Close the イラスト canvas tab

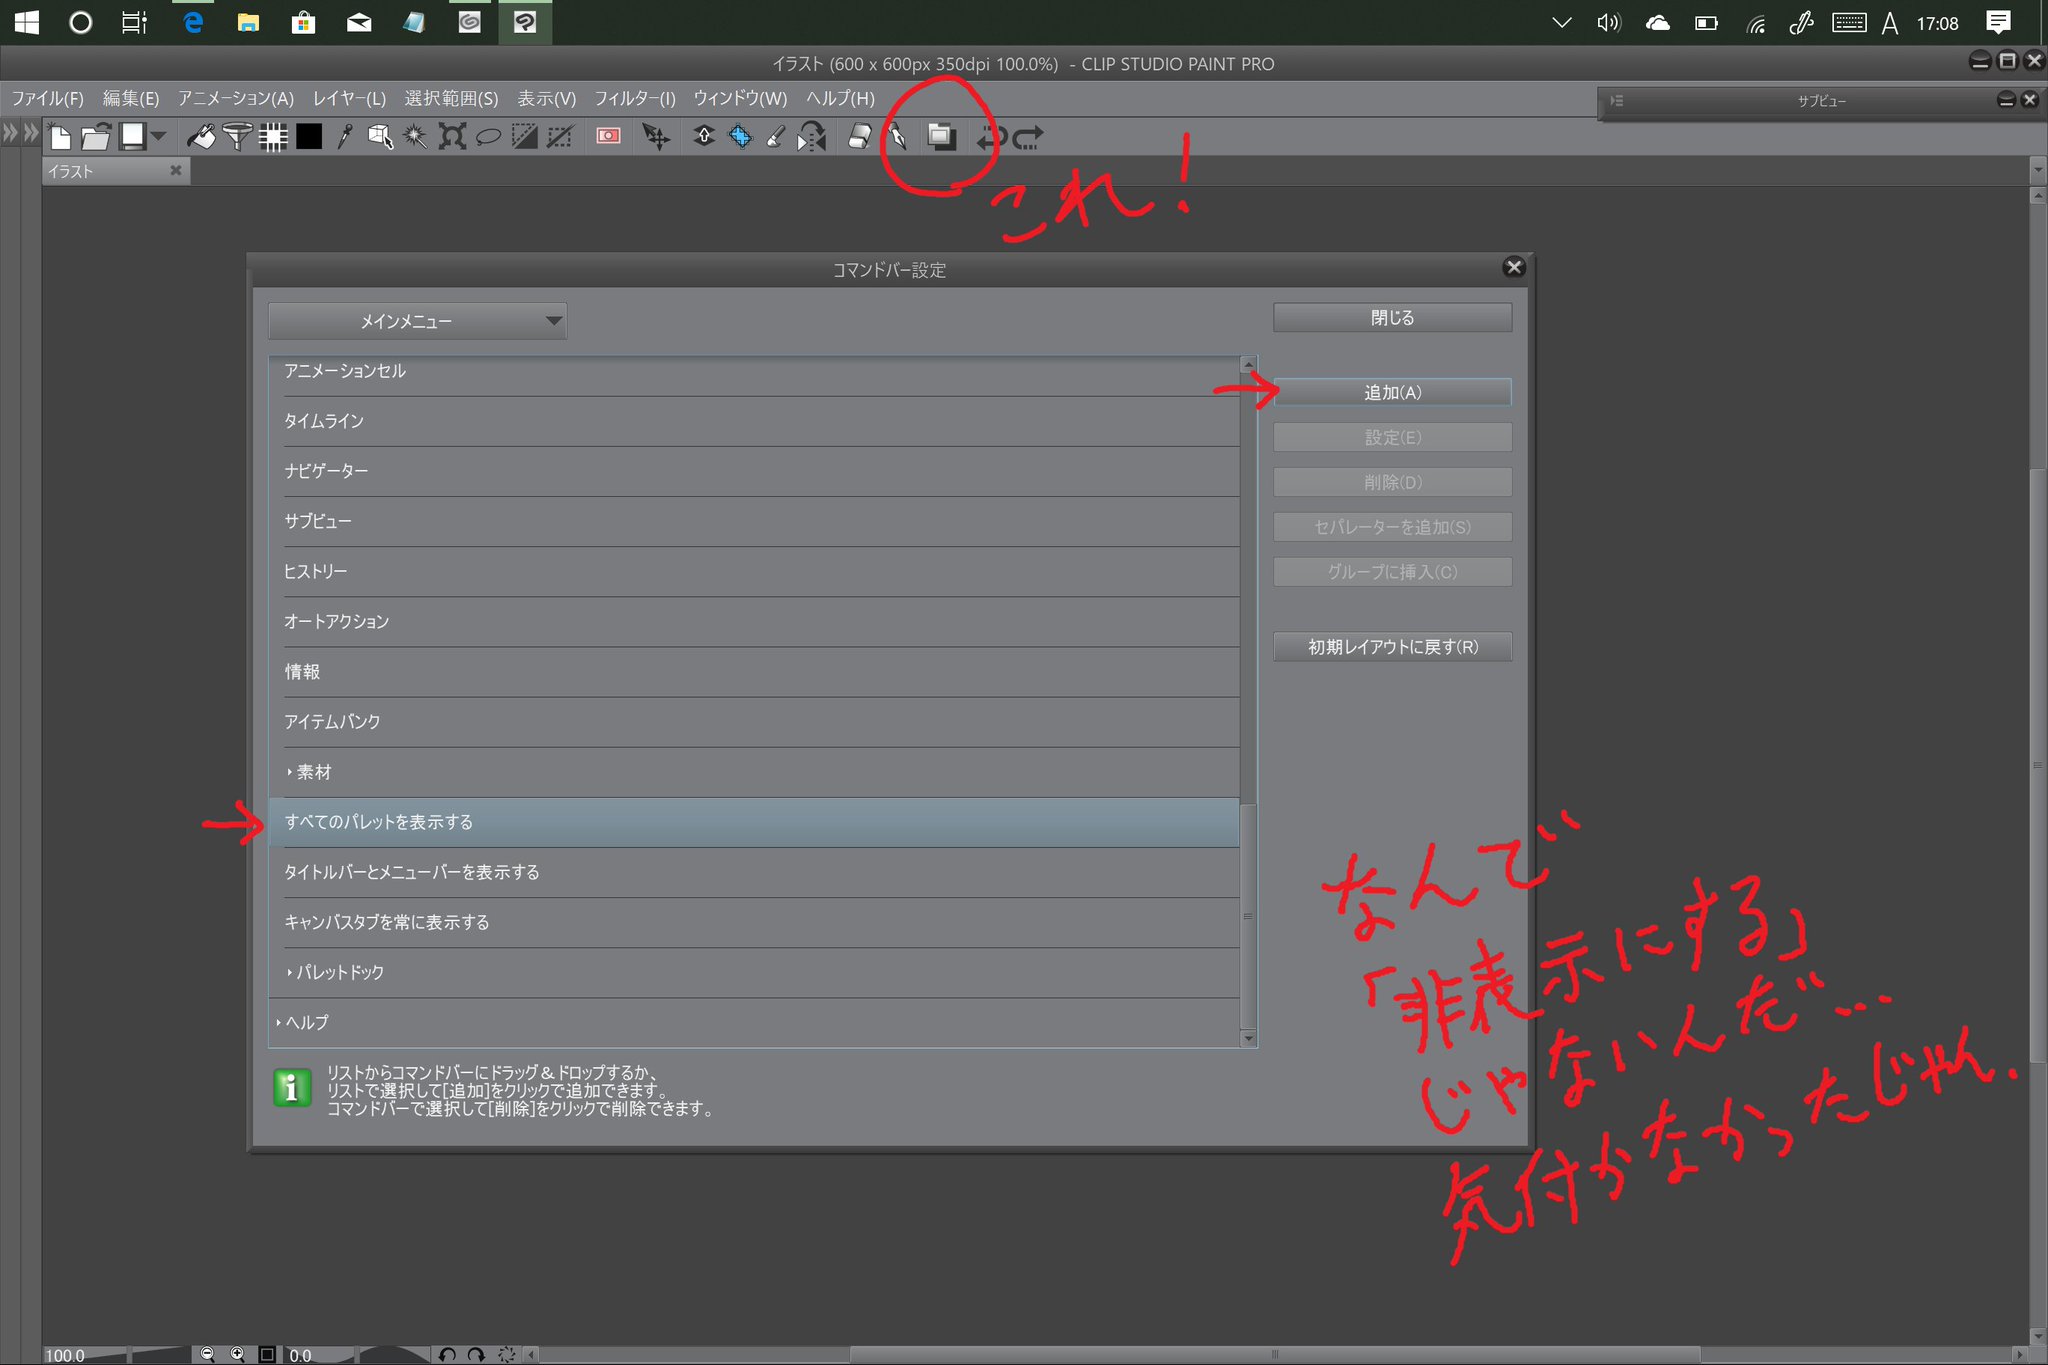(x=176, y=170)
